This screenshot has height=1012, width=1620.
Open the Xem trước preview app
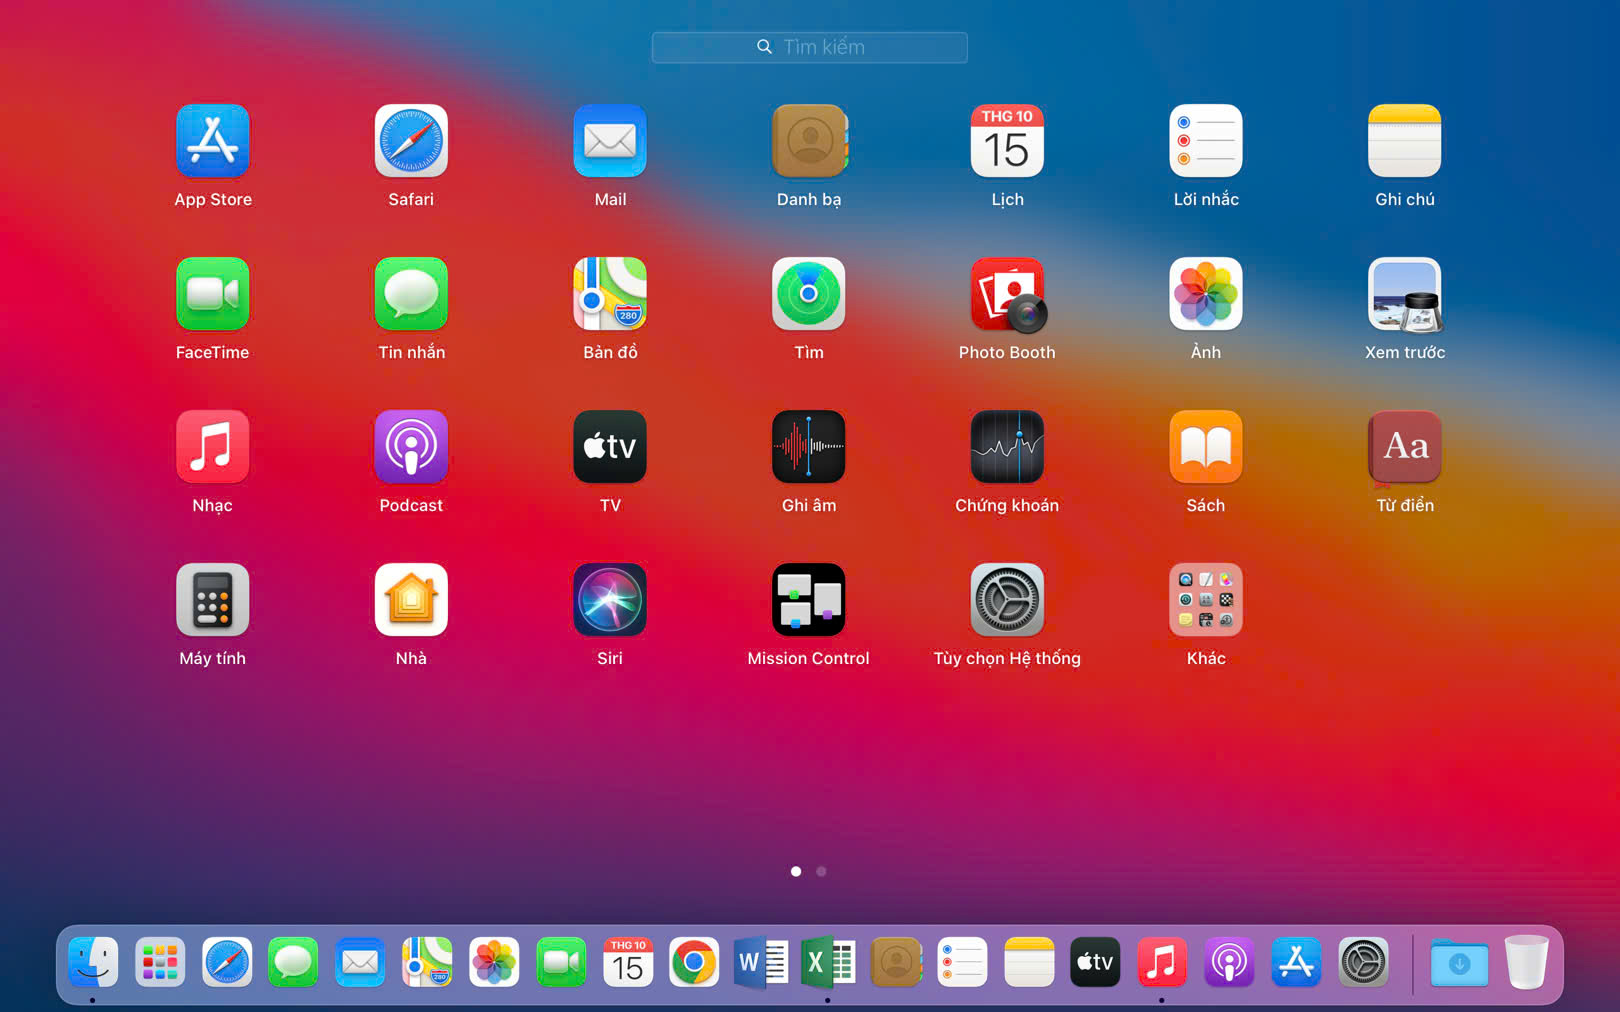1404,295
